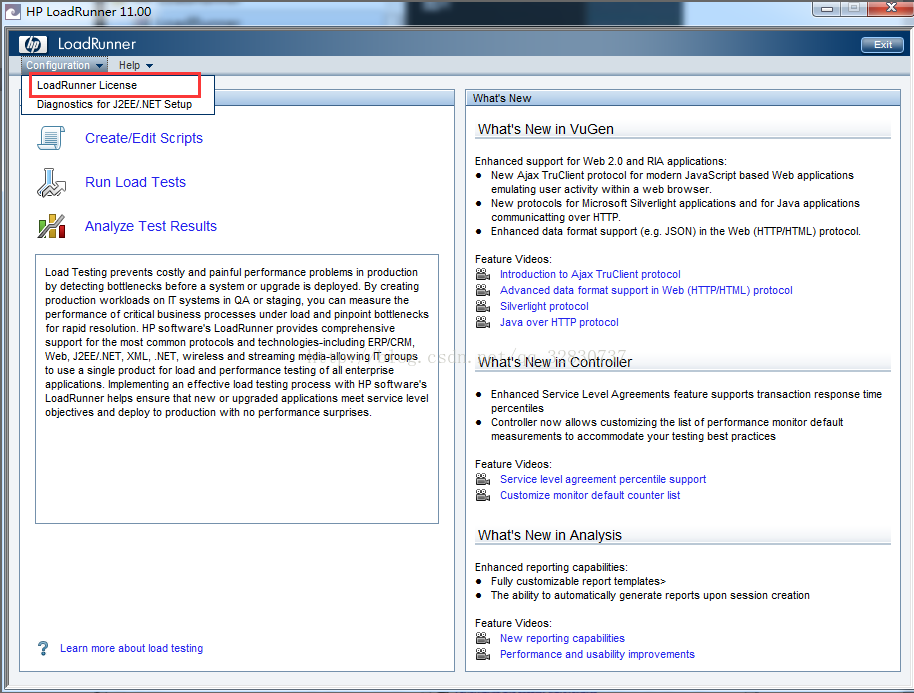The width and height of the screenshot is (914, 693).
Task: Click the Exit button
Action: pyautogui.click(x=882, y=45)
